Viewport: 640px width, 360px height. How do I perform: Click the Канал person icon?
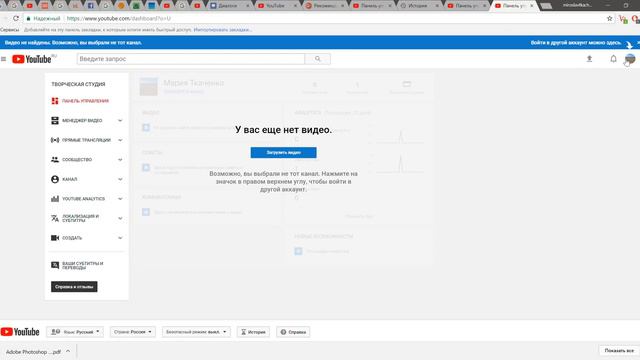[x=55, y=179]
